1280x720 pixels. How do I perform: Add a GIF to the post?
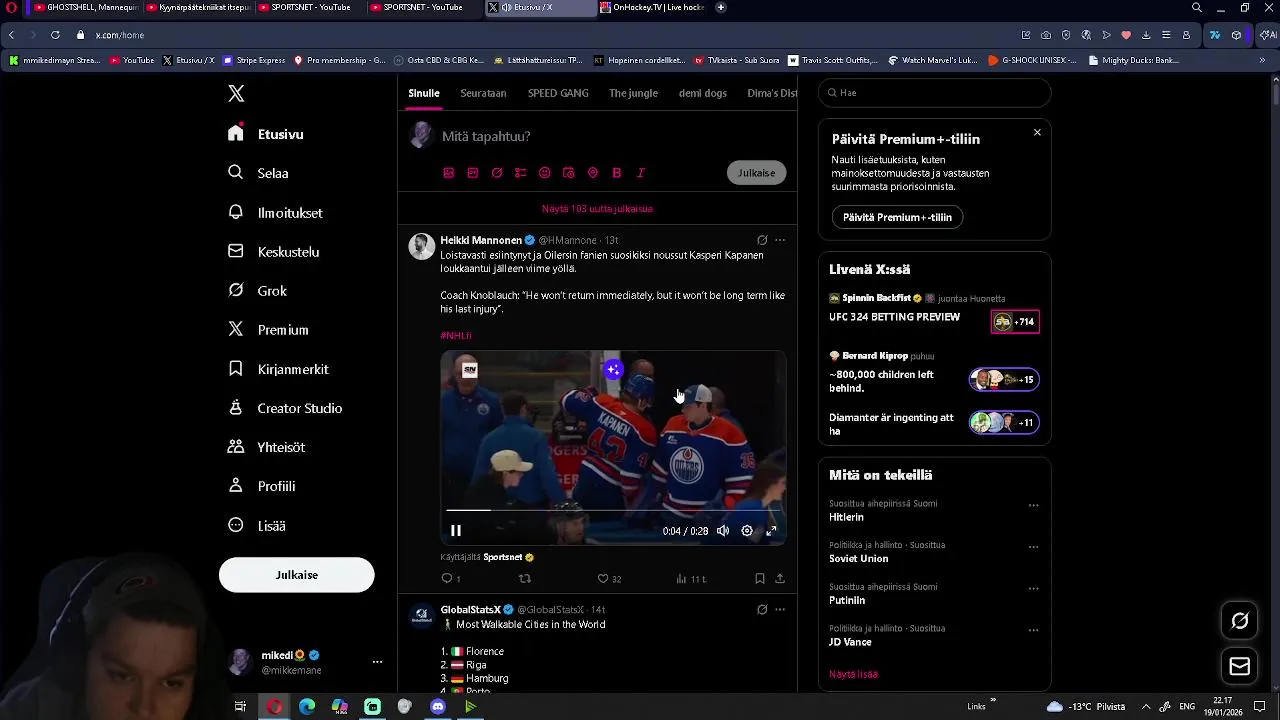473,173
